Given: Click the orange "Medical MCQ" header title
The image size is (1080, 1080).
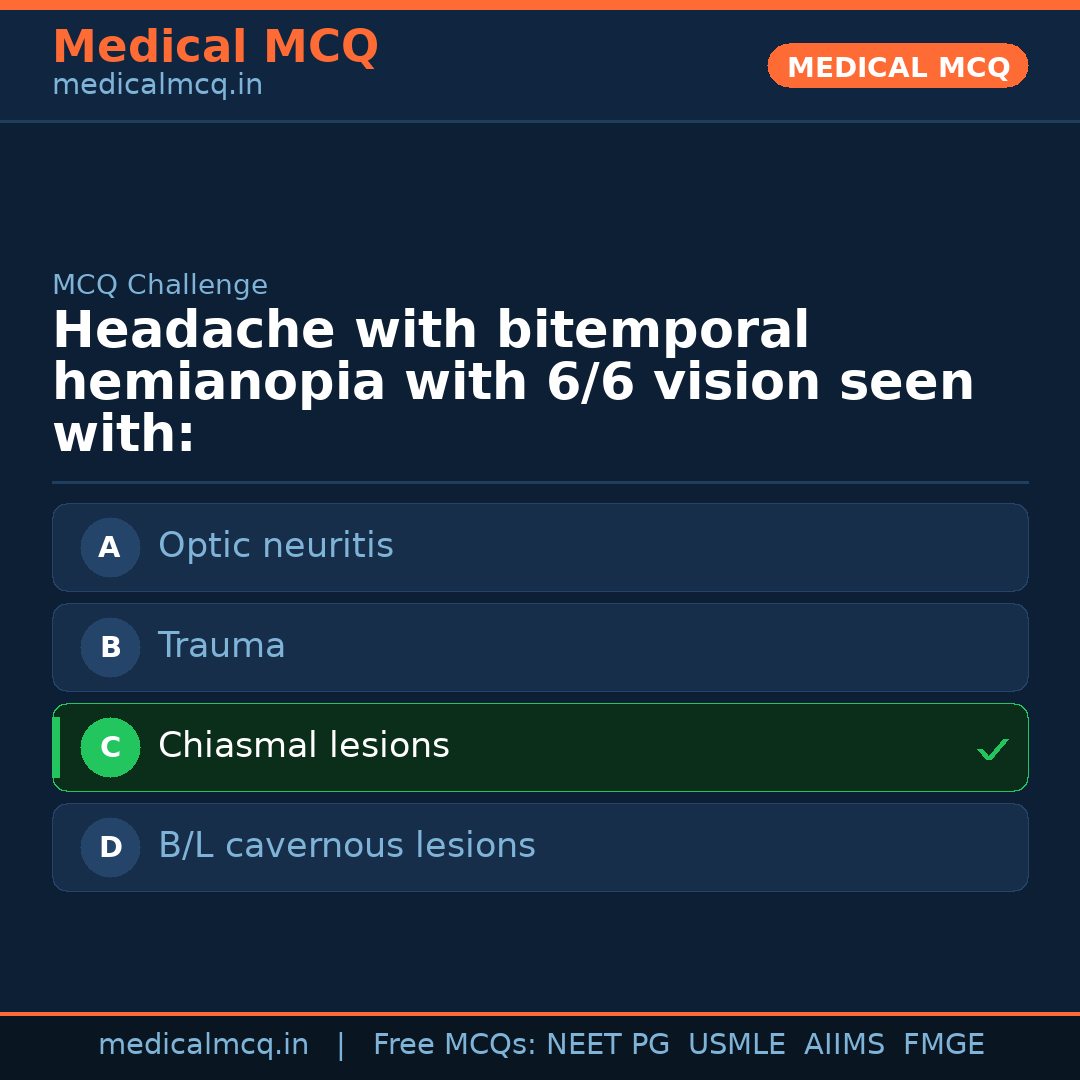Looking at the screenshot, I should click(x=215, y=47).
